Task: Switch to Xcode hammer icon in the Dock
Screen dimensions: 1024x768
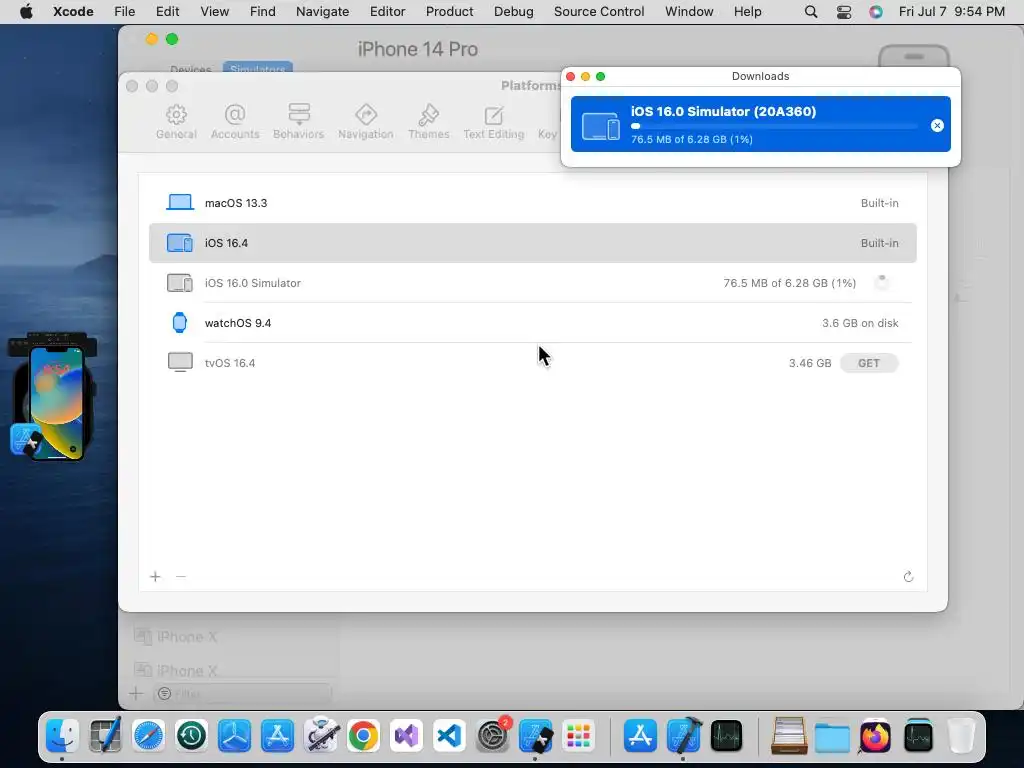Action: (684, 736)
